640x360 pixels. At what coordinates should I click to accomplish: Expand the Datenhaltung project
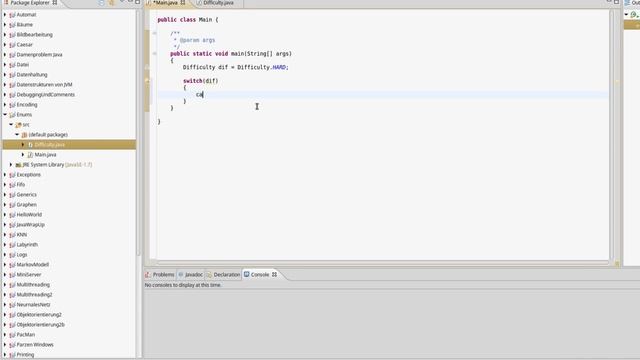click(5, 75)
